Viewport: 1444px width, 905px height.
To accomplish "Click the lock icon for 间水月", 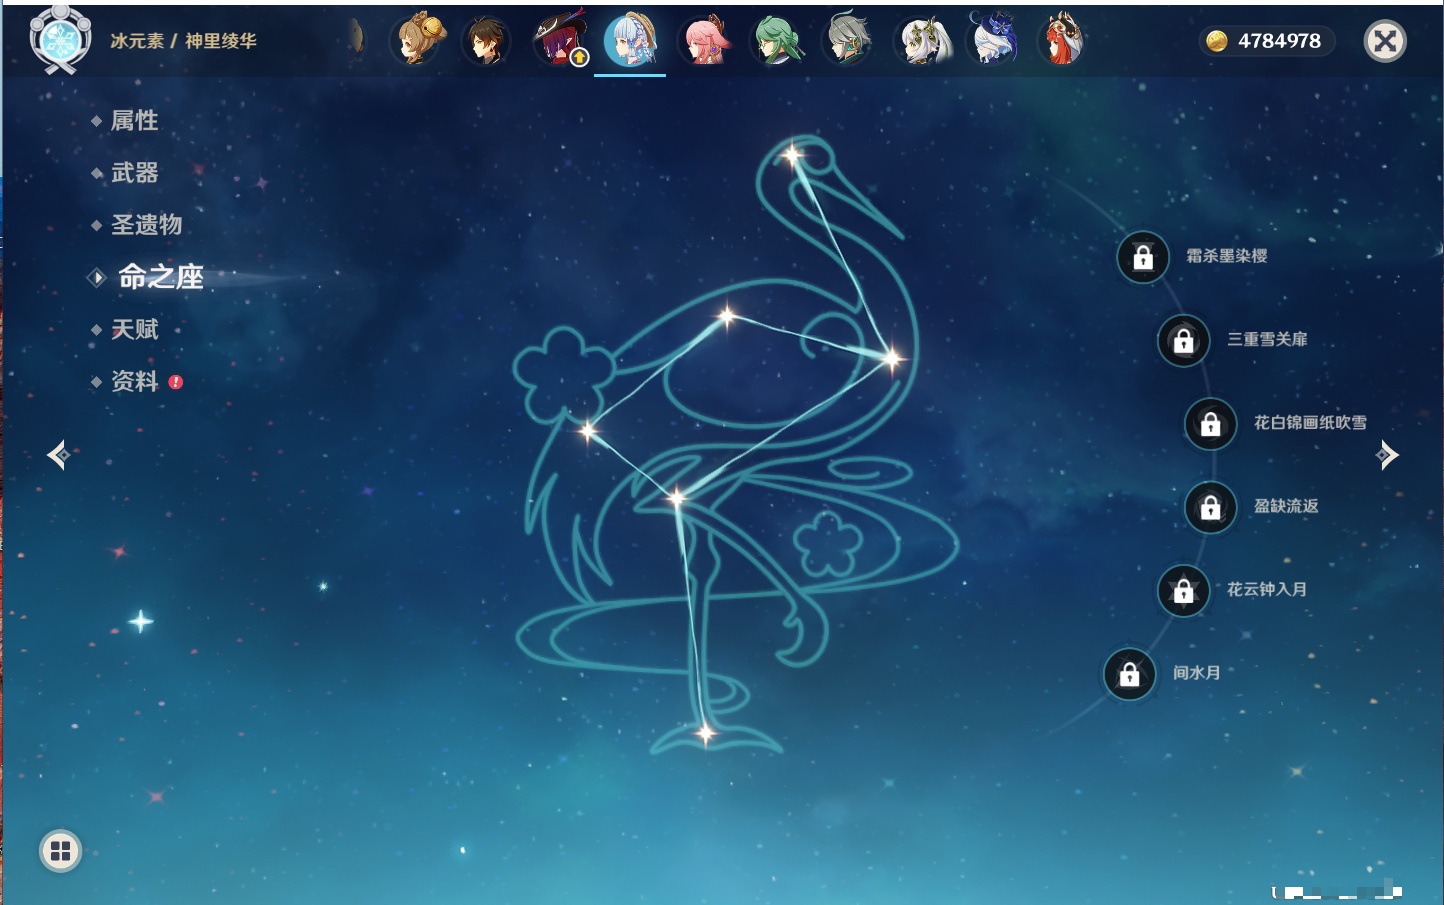I will tap(1130, 674).
